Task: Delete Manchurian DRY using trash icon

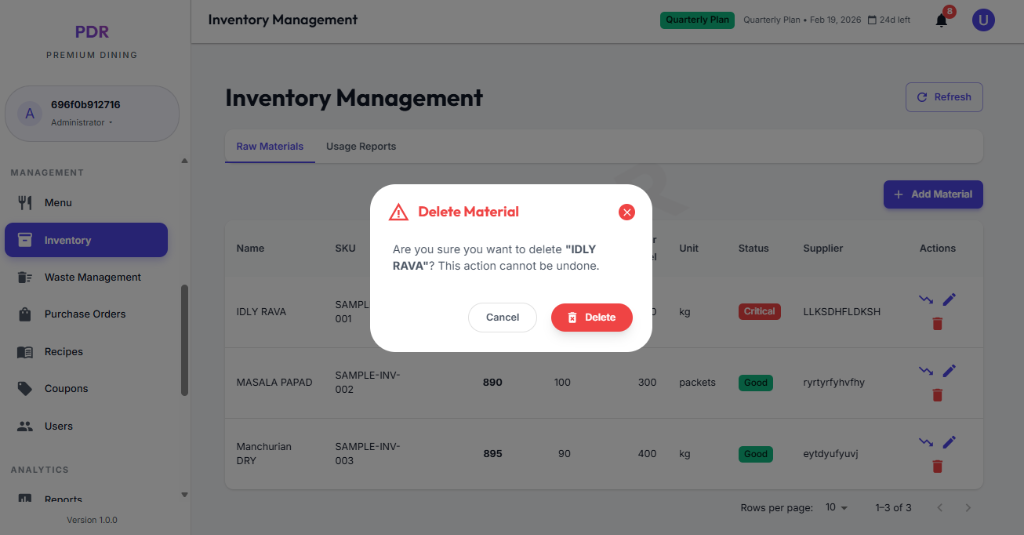Action: tap(937, 466)
